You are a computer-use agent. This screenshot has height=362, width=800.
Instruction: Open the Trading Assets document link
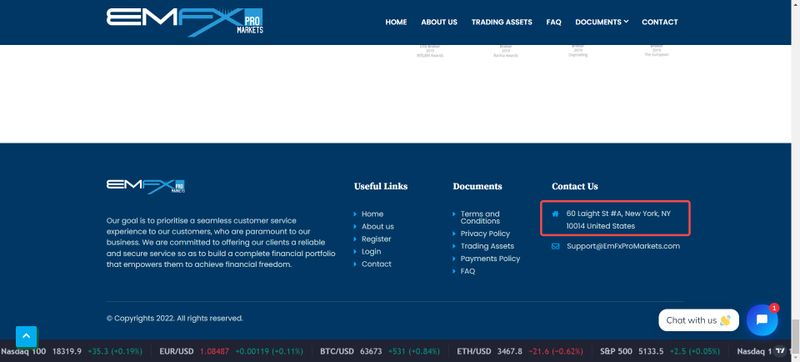(x=487, y=246)
